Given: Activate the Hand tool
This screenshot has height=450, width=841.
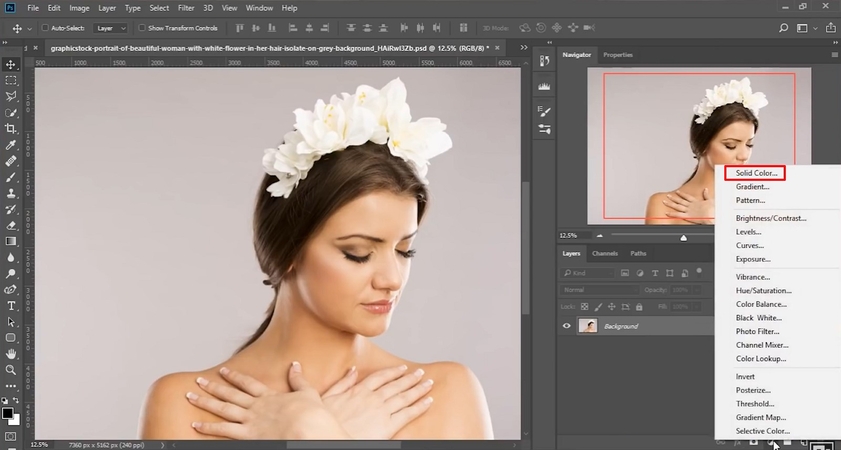Looking at the screenshot, I should point(11,354).
